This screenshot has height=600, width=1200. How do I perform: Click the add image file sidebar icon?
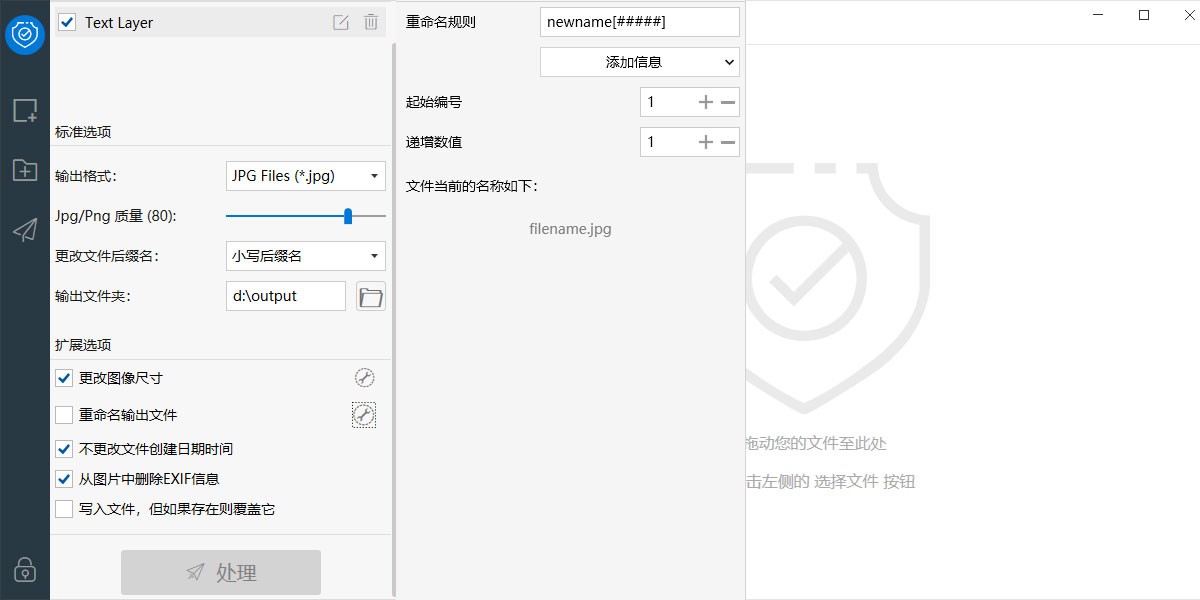[24, 110]
